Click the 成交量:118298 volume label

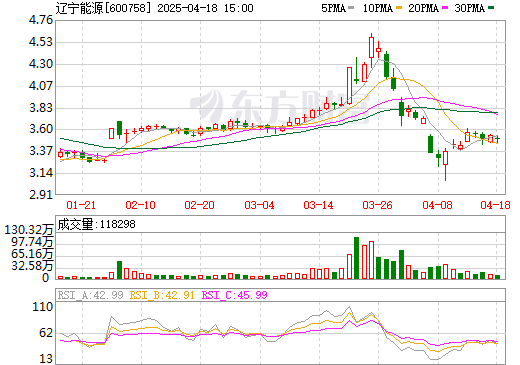click(97, 224)
